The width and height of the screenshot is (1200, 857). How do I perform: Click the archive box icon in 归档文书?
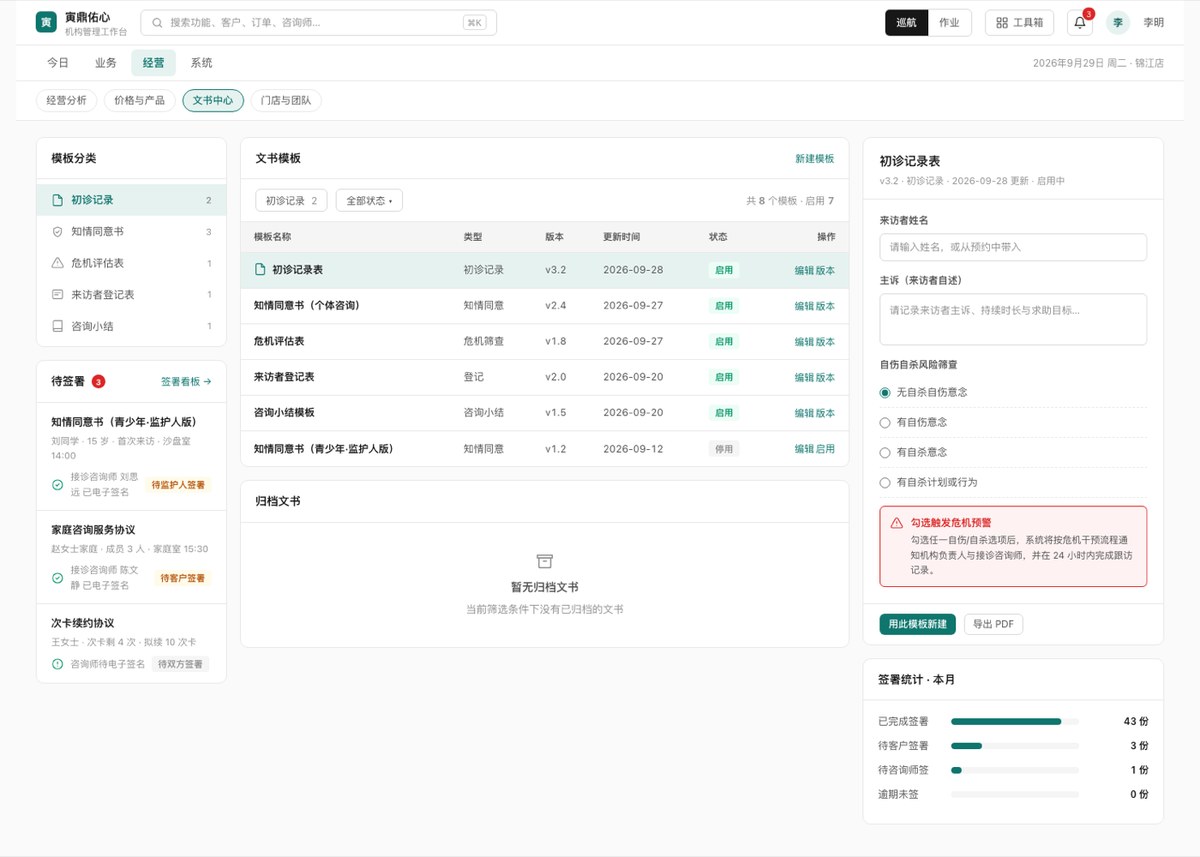545,562
